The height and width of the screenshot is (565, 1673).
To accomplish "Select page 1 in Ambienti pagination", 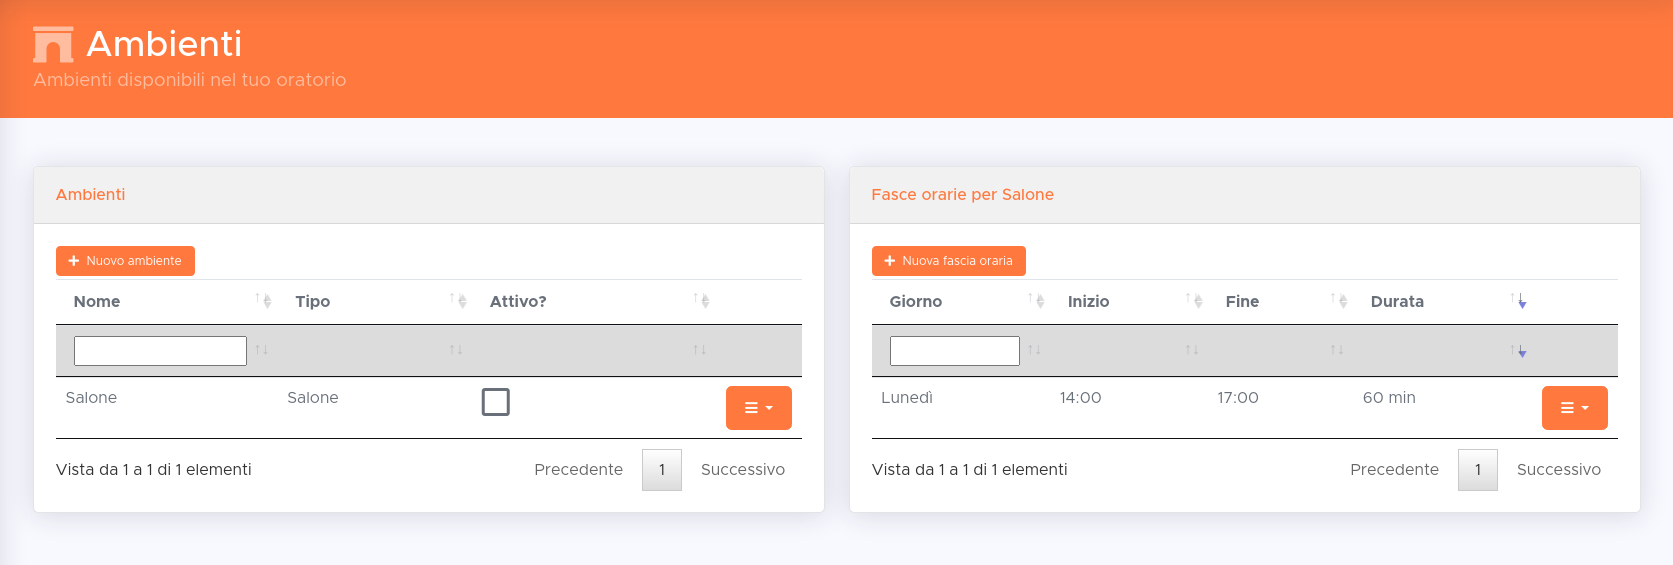I will point(662,470).
